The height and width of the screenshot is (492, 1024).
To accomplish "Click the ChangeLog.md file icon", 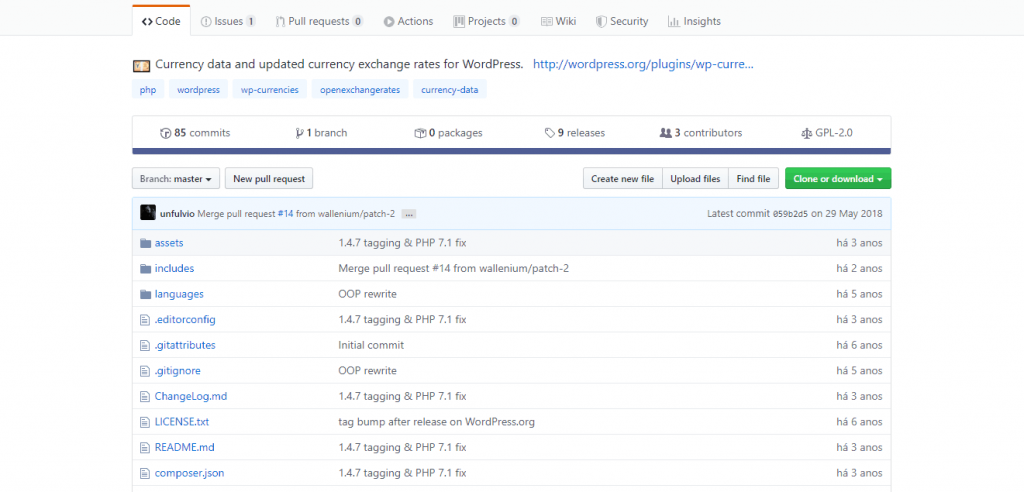I will pos(145,396).
